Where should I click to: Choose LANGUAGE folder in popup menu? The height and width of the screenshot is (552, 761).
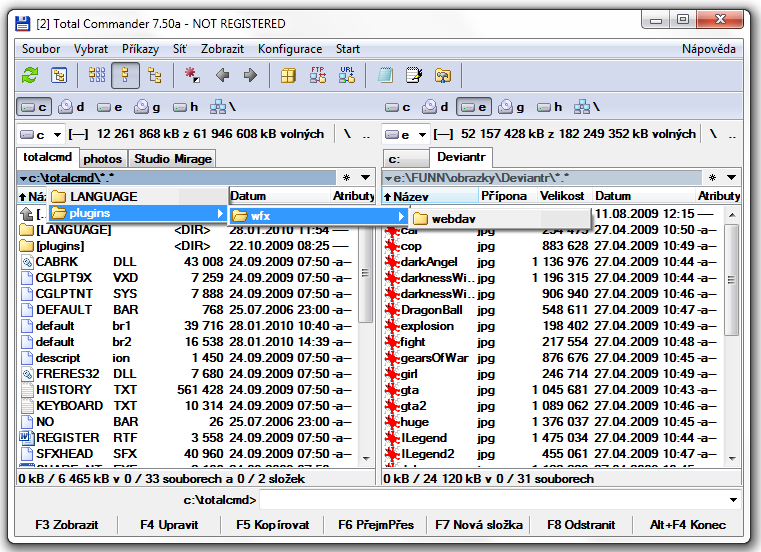[x=137, y=197]
